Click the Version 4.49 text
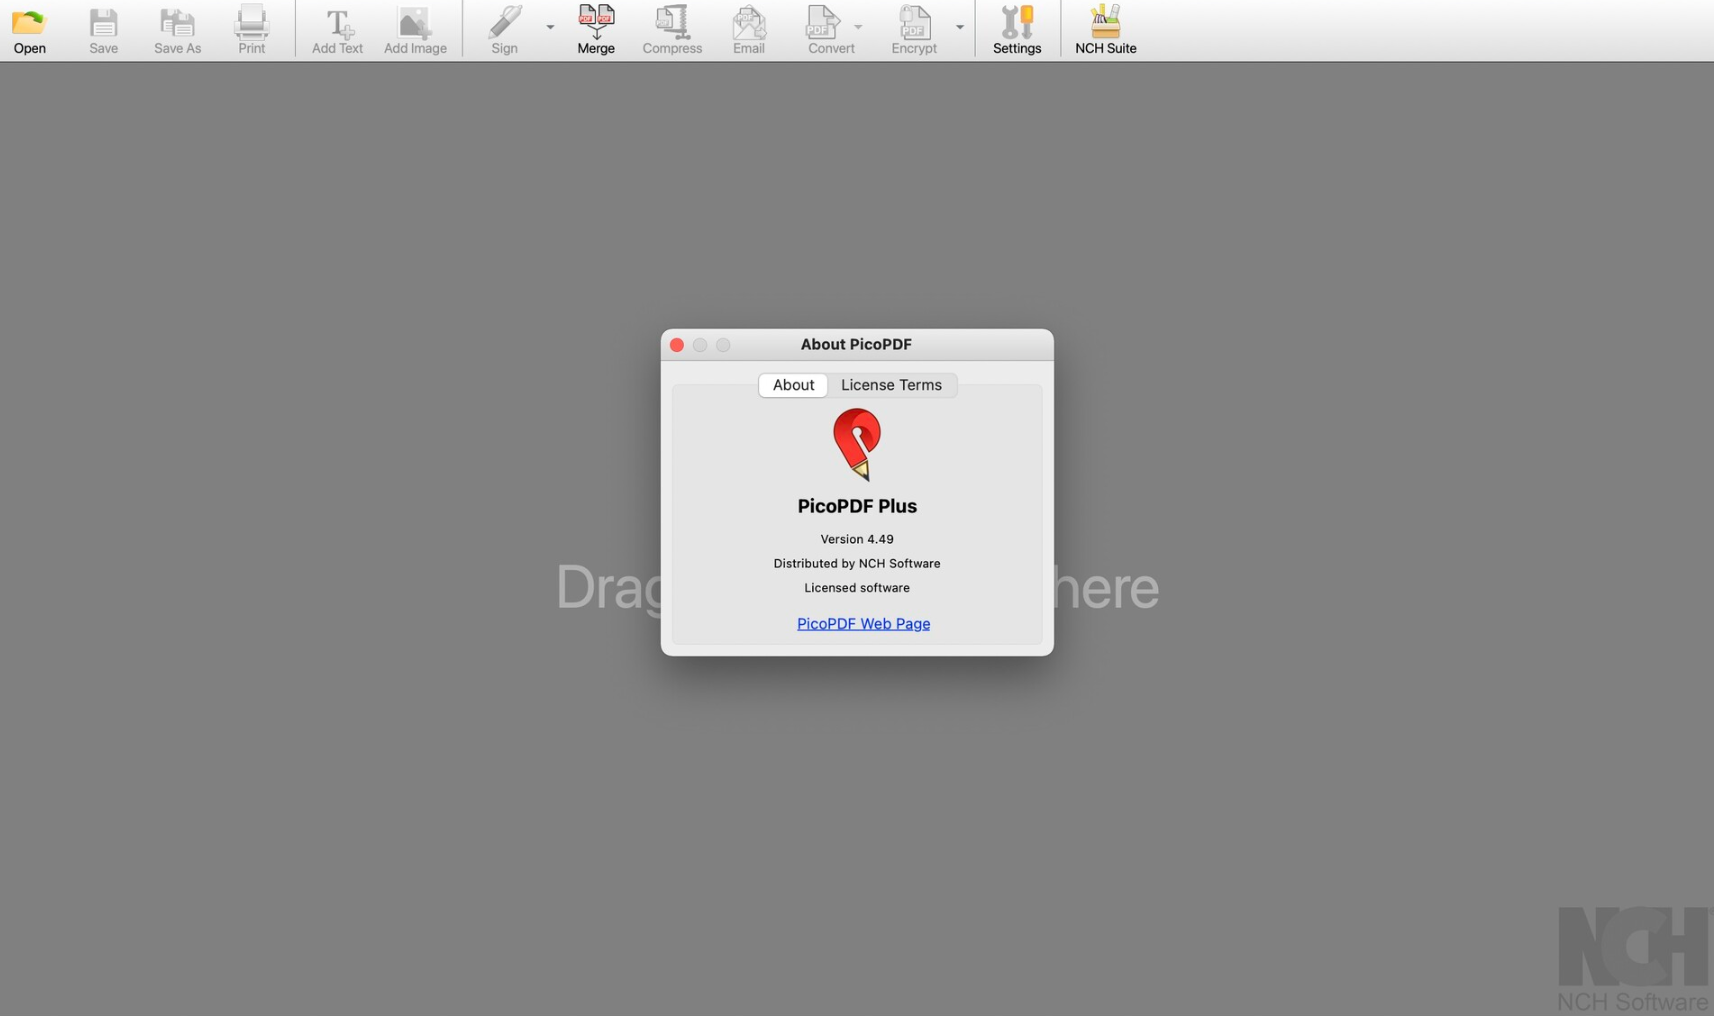This screenshot has width=1714, height=1016. click(857, 539)
